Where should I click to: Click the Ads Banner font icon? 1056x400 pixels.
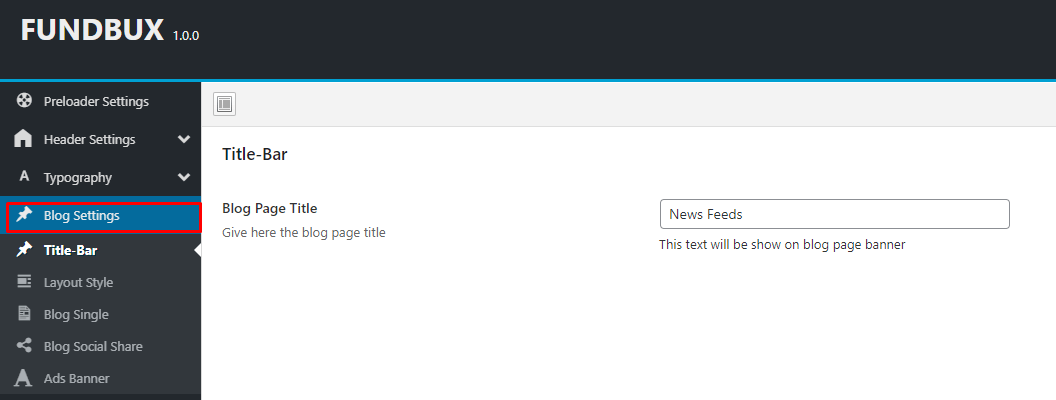pos(24,378)
